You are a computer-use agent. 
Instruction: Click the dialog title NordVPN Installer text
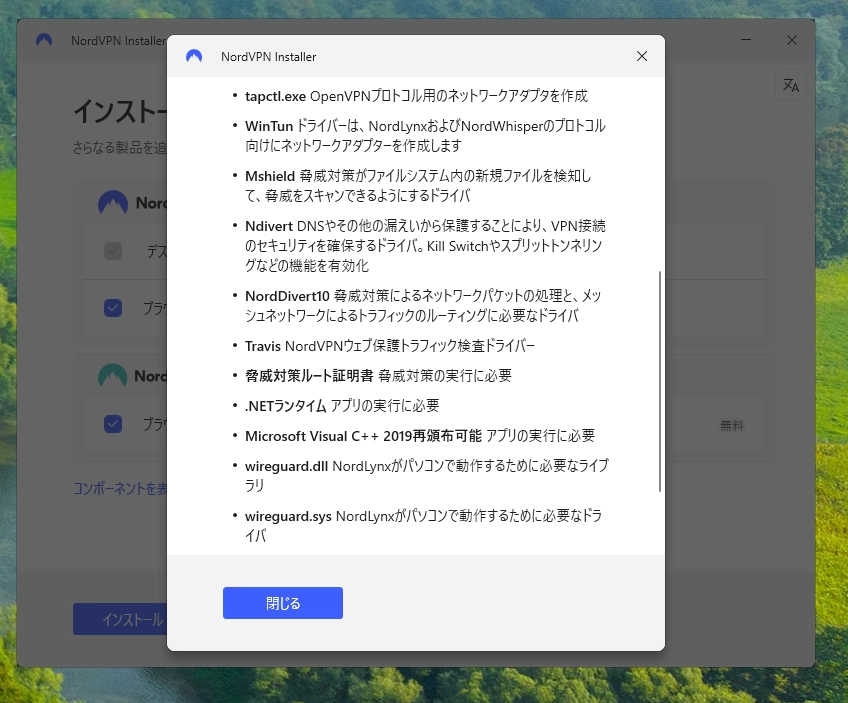[x=268, y=57]
